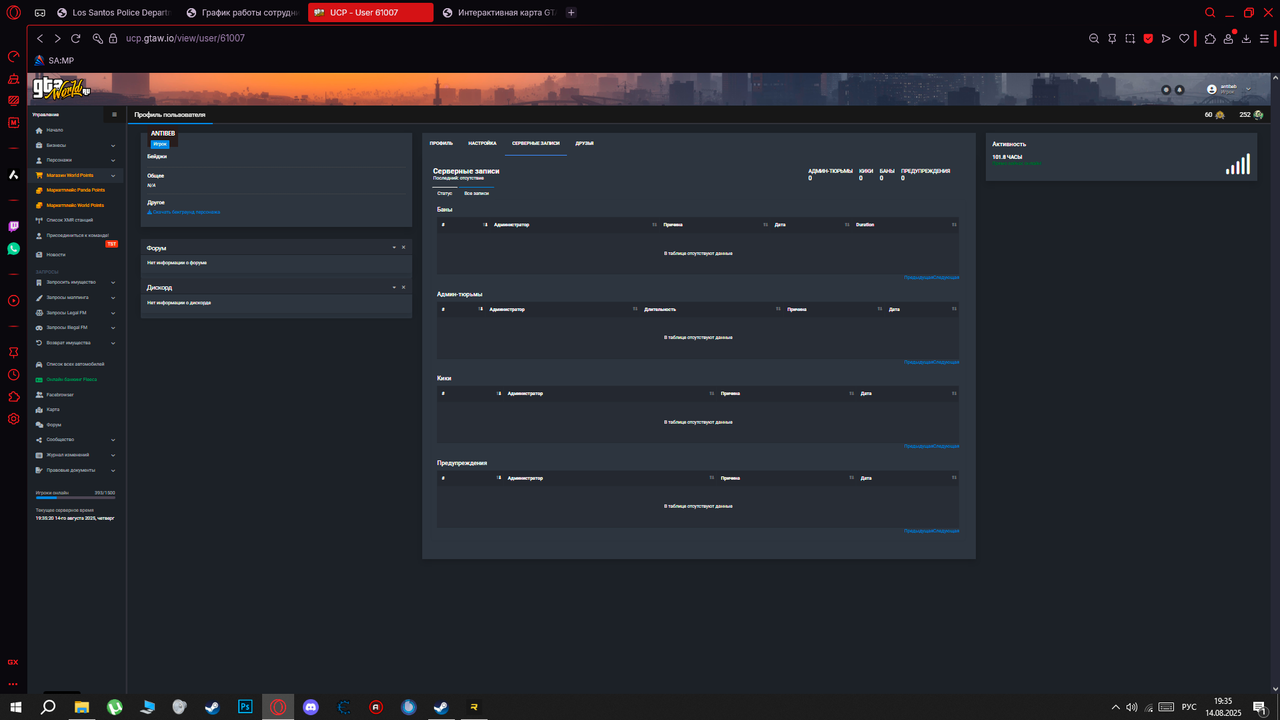The image size is (1280, 720).
Task: Open the browser downloads icon
Action: coord(1247,38)
